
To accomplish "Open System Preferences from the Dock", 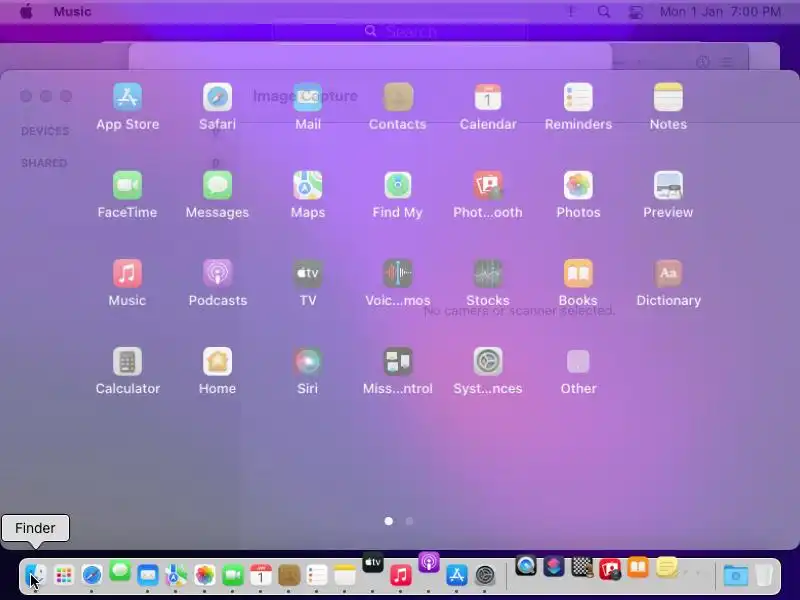I will (x=485, y=576).
